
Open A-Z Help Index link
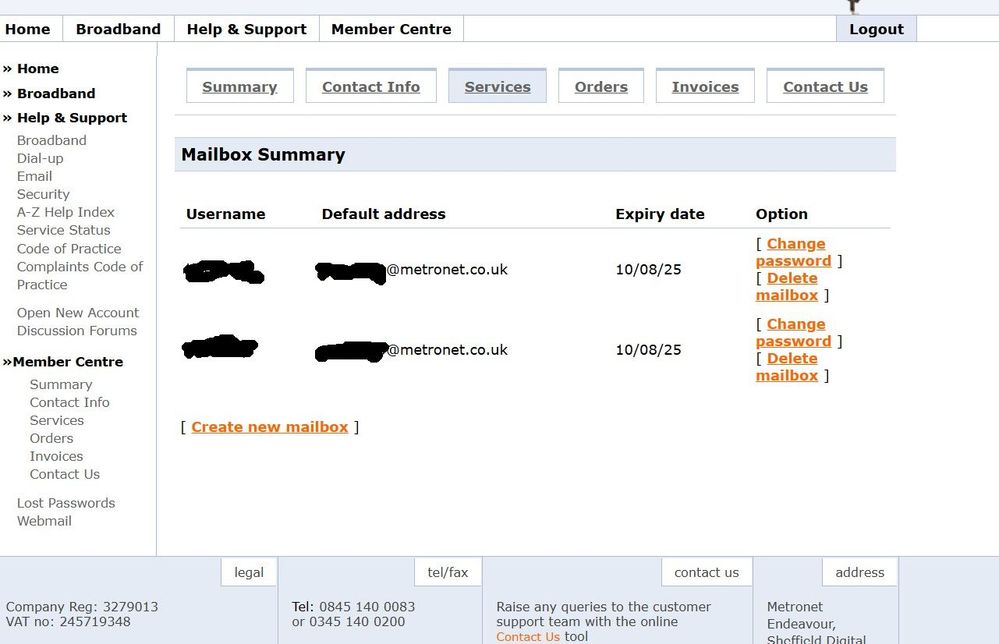tap(66, 212)
